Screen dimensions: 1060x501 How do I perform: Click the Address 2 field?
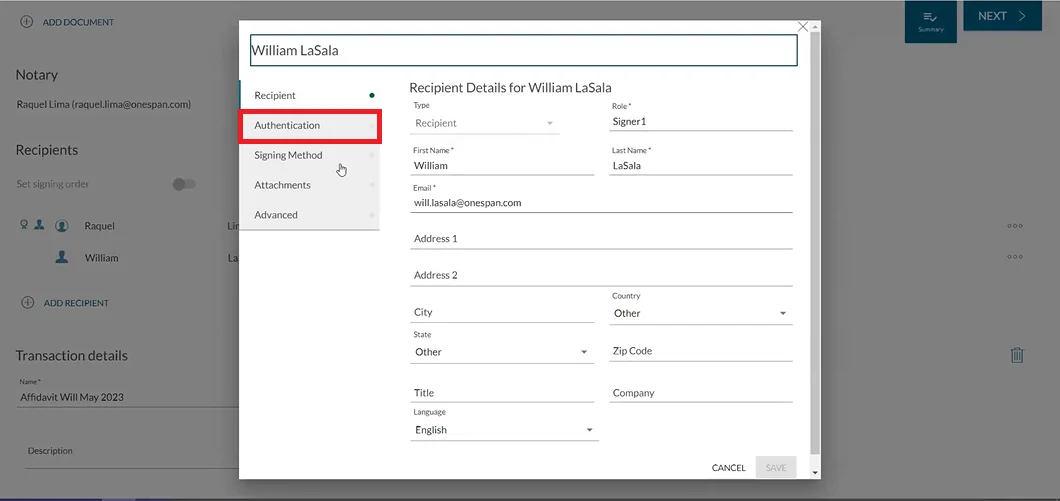(601, 275)
